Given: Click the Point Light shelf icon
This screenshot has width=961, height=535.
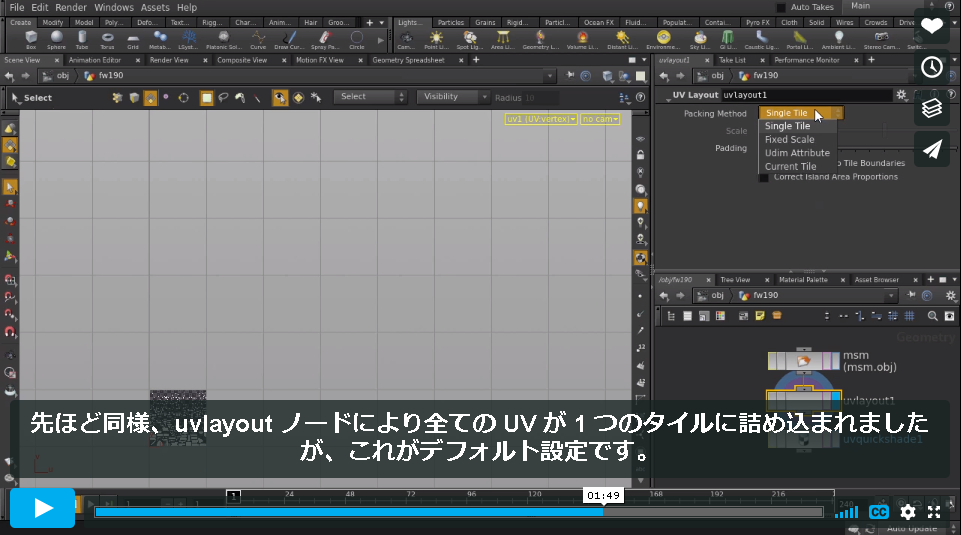Looking at the screenshot, I should pos(436,39).
